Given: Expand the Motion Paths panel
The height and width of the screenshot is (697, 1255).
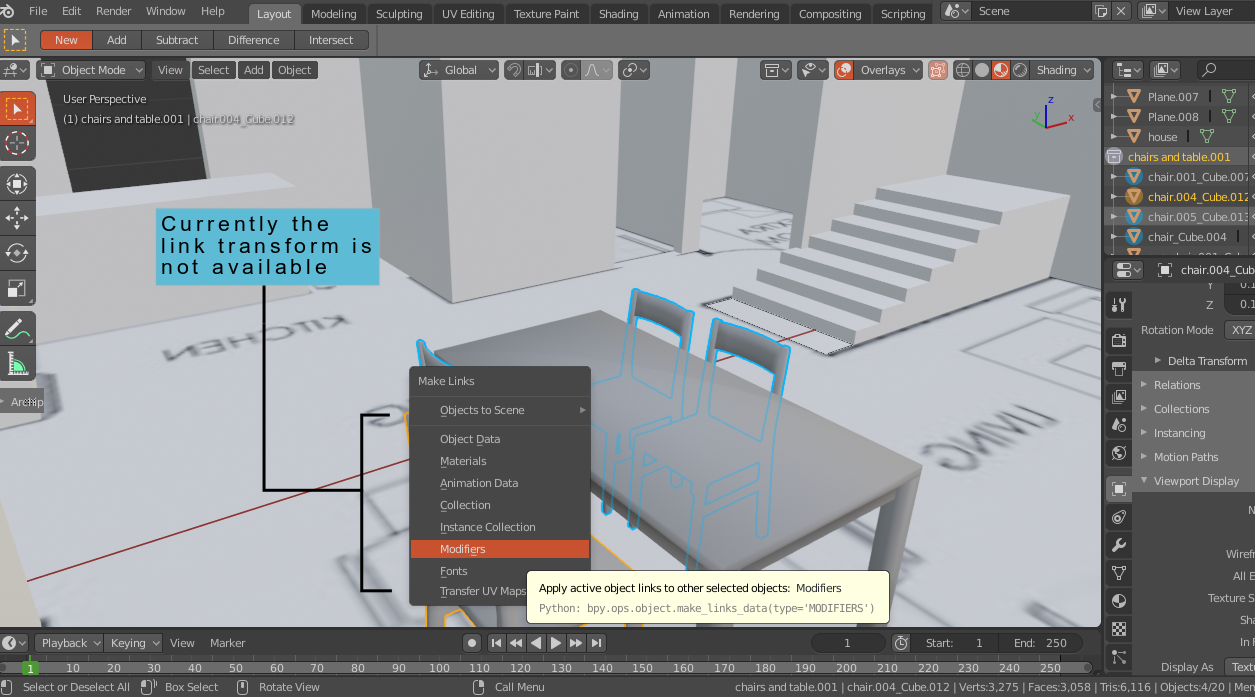Looking at the screenshot, I should click(1194, 457).
